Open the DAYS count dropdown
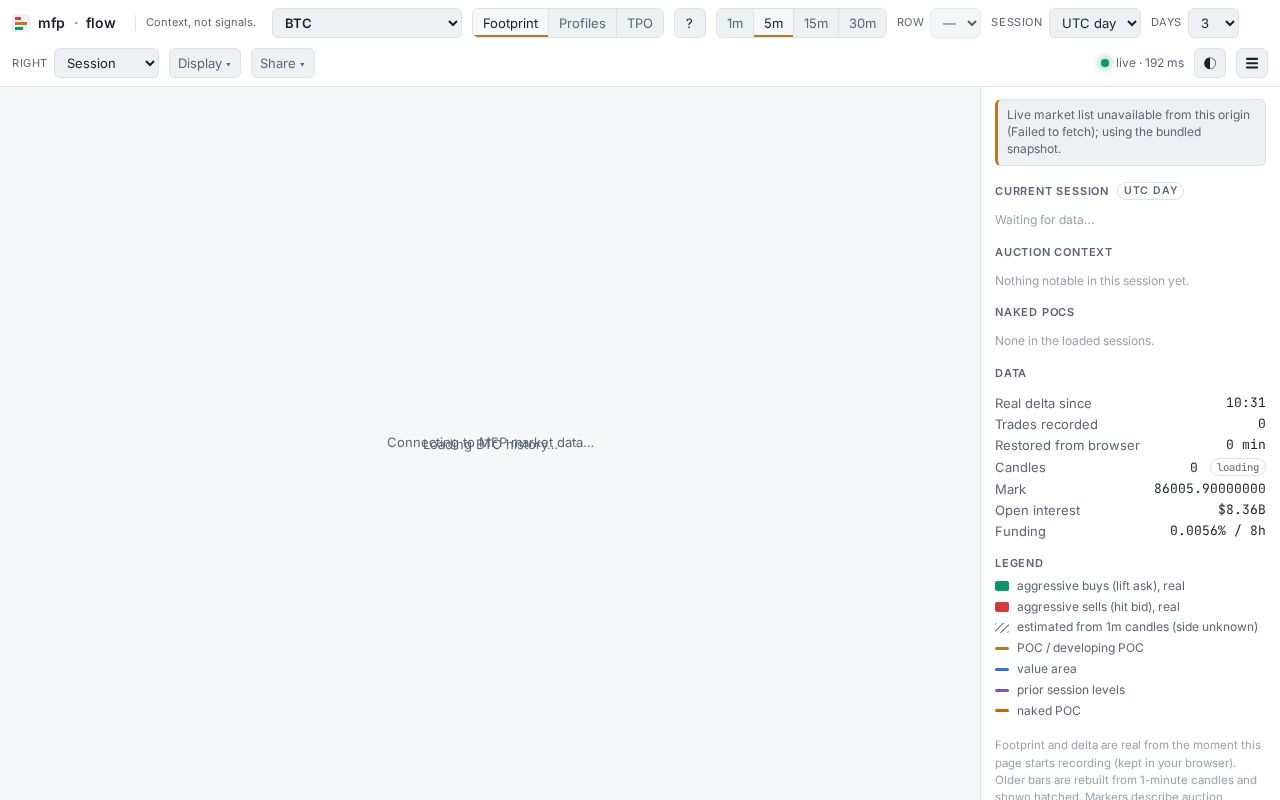This screenshot has height=800, width=1280. click(1213, 23)
